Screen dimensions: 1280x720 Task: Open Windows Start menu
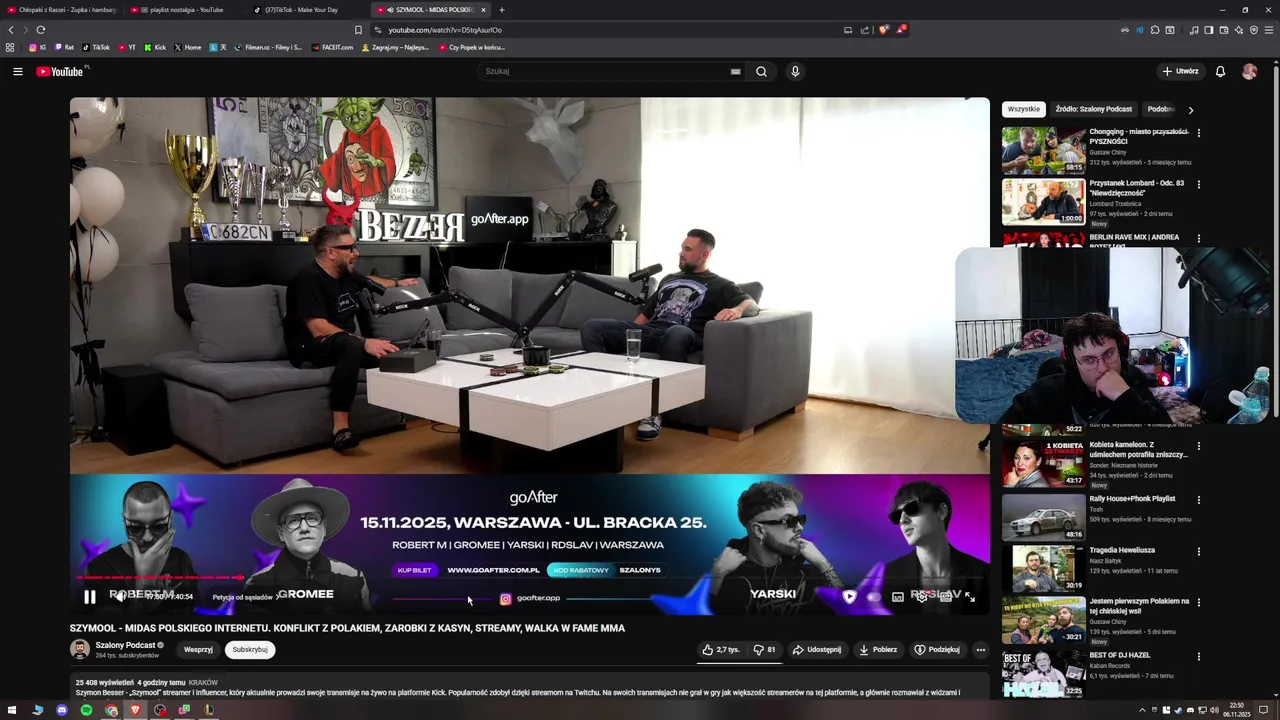12,710
